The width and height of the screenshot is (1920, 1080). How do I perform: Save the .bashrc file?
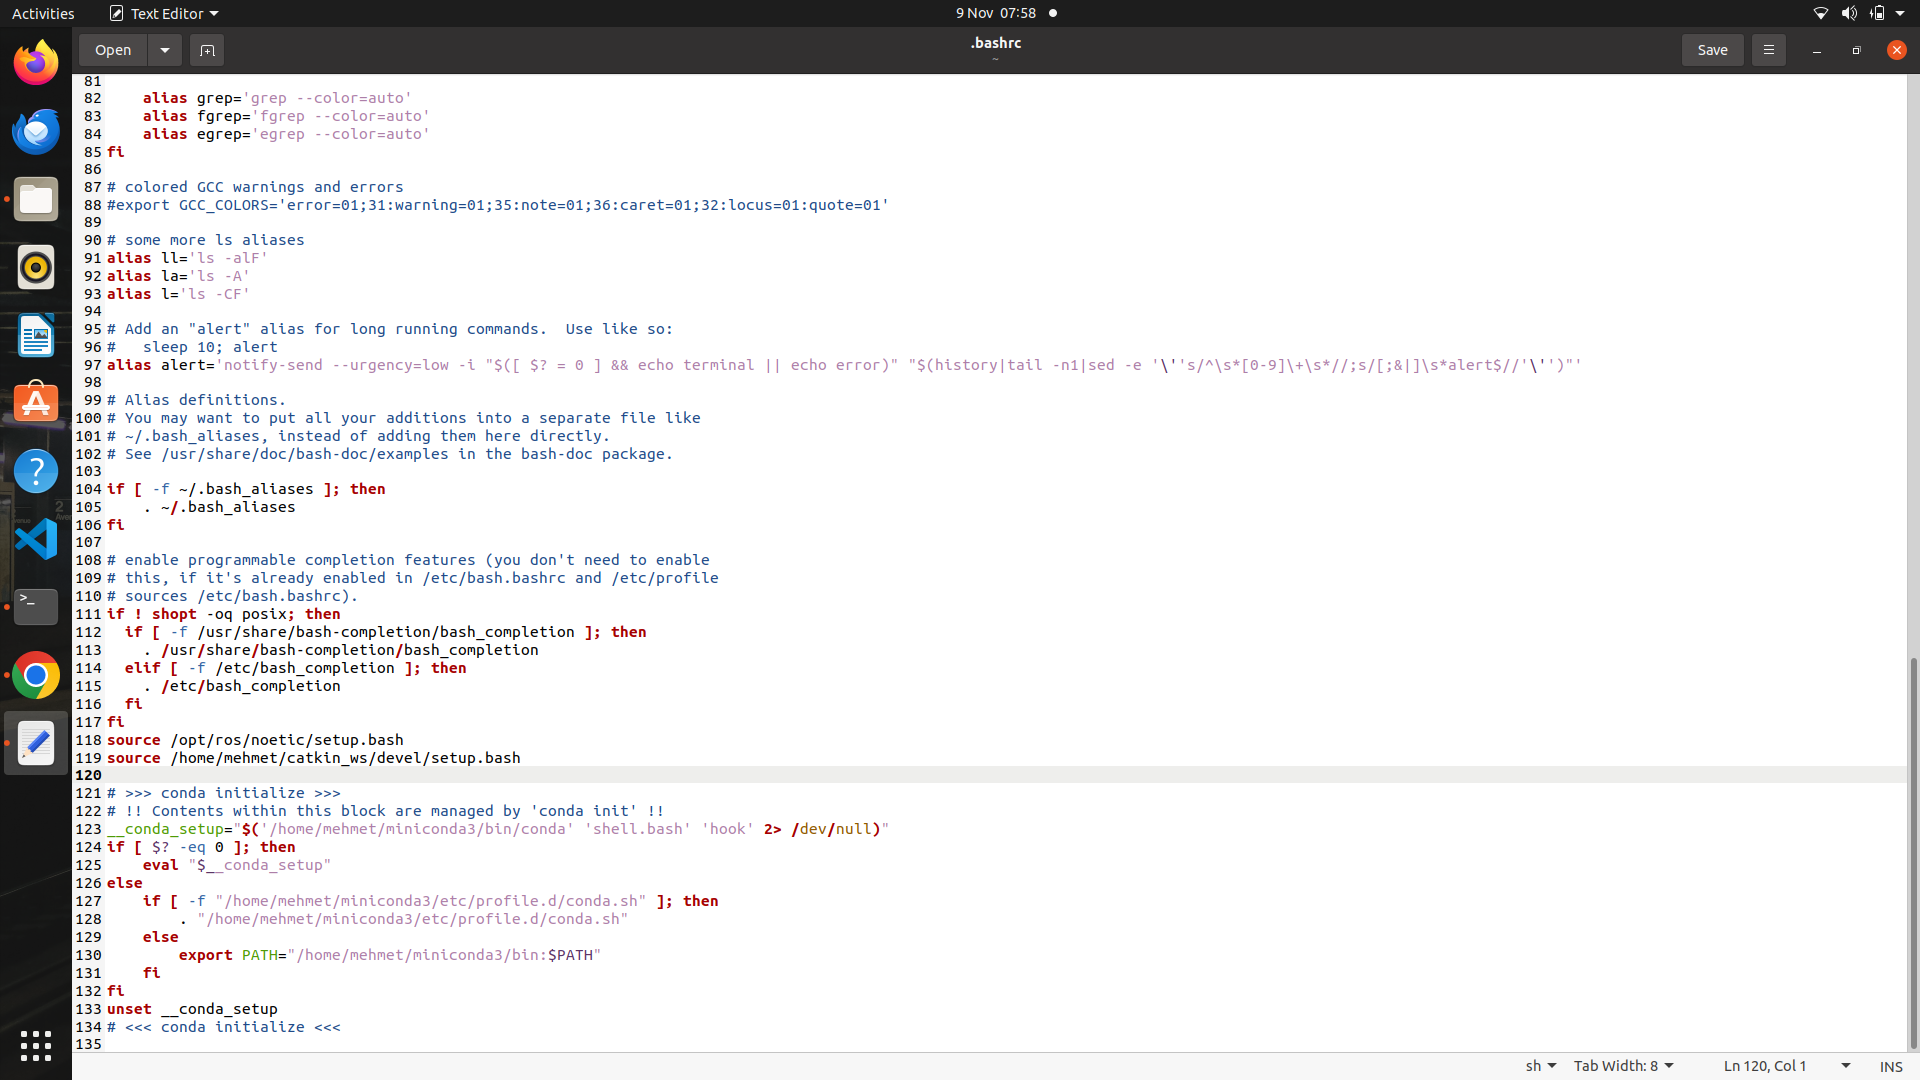point(1712,50)
